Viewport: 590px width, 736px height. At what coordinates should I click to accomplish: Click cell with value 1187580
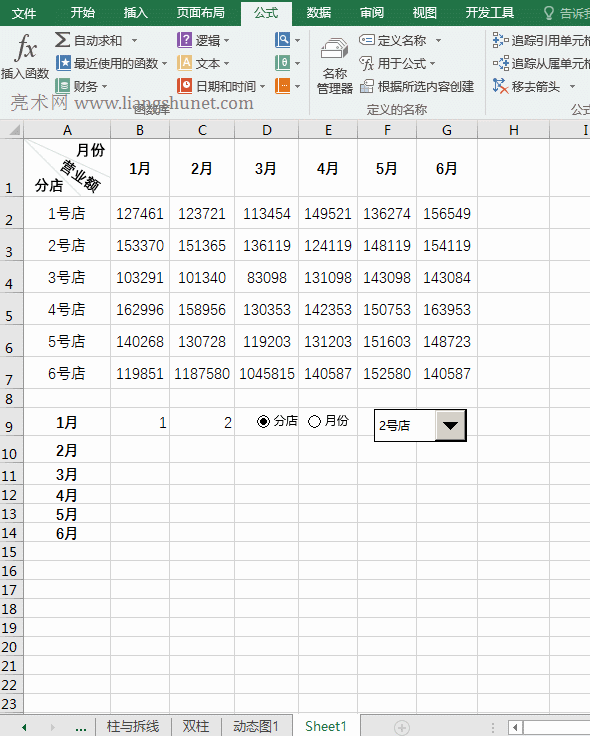pos(202,374)
